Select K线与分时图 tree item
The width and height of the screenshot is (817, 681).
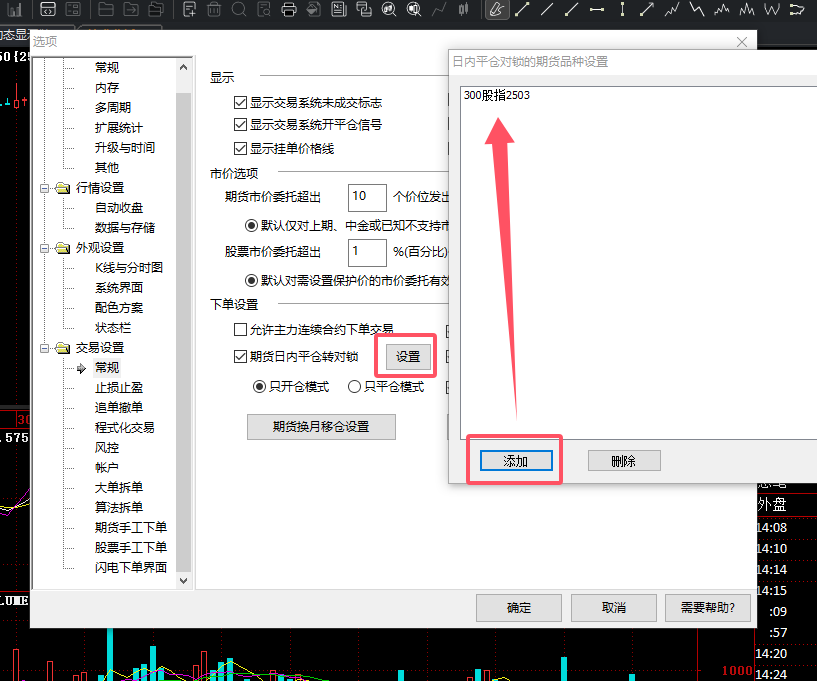129,268
